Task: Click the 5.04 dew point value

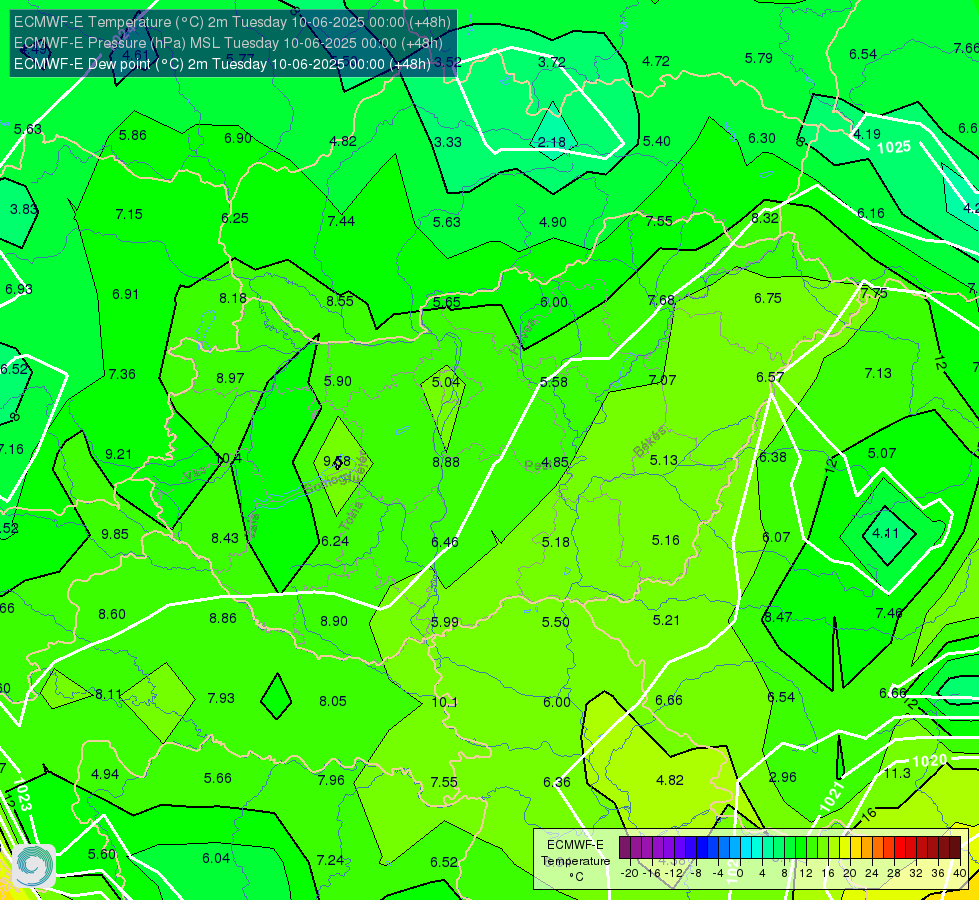Action: point(445,382)
